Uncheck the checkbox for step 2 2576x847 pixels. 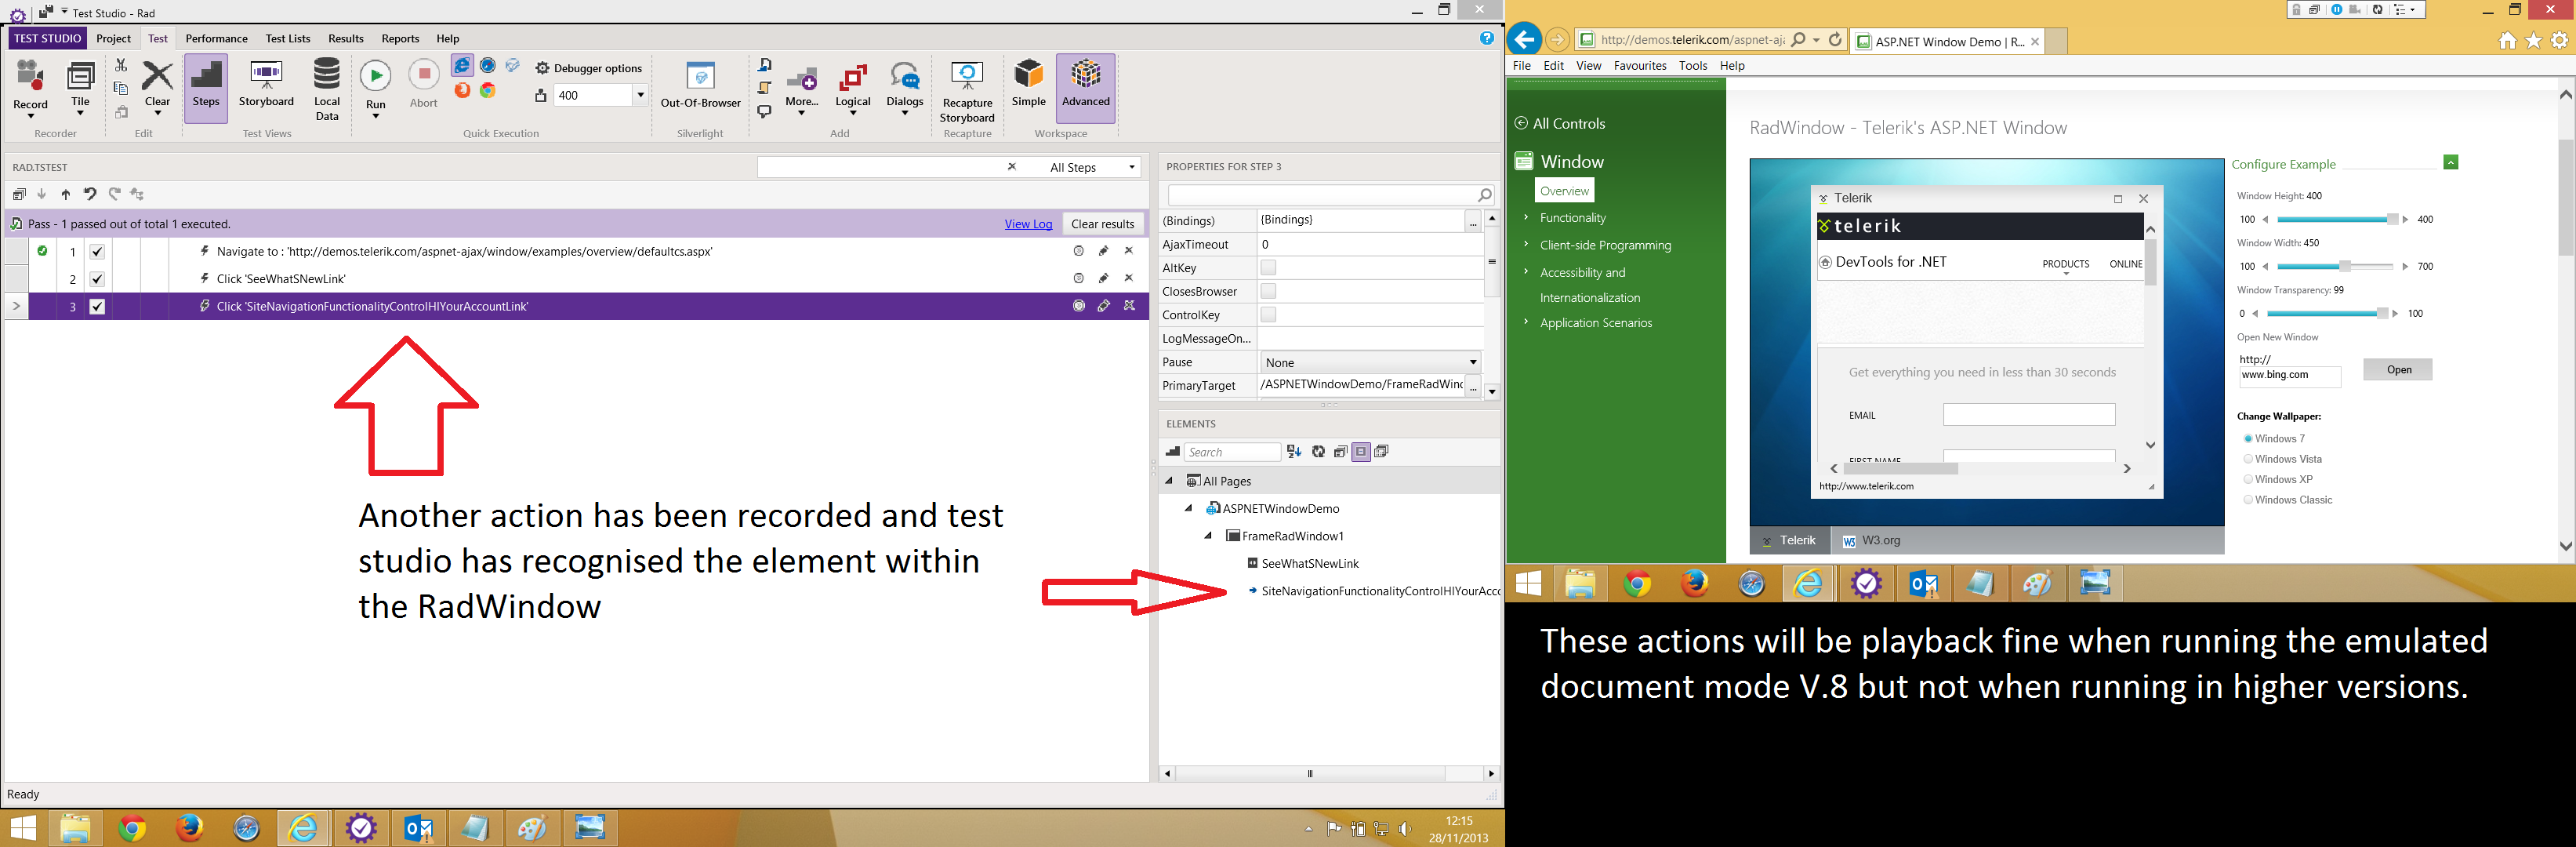tap(97, 279)
